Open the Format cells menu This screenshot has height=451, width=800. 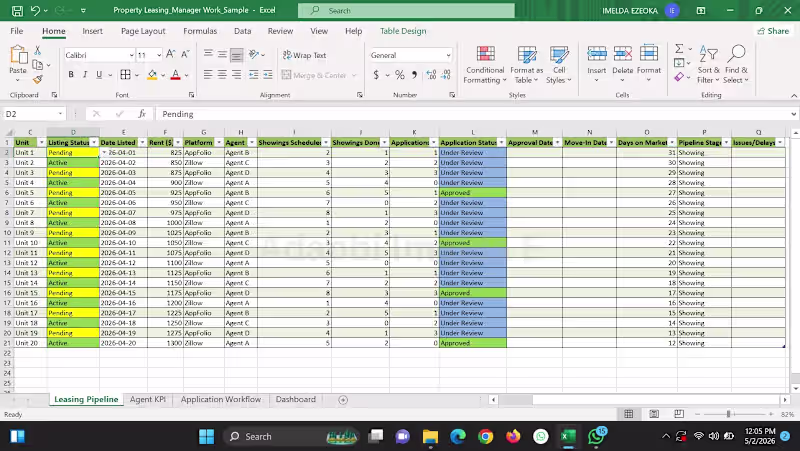click(x=649, y=64)
